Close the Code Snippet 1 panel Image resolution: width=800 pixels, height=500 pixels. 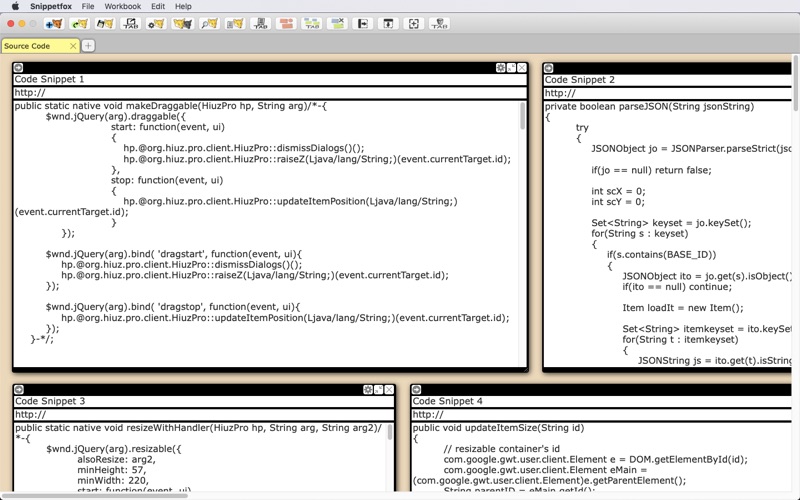coord(521,67)
